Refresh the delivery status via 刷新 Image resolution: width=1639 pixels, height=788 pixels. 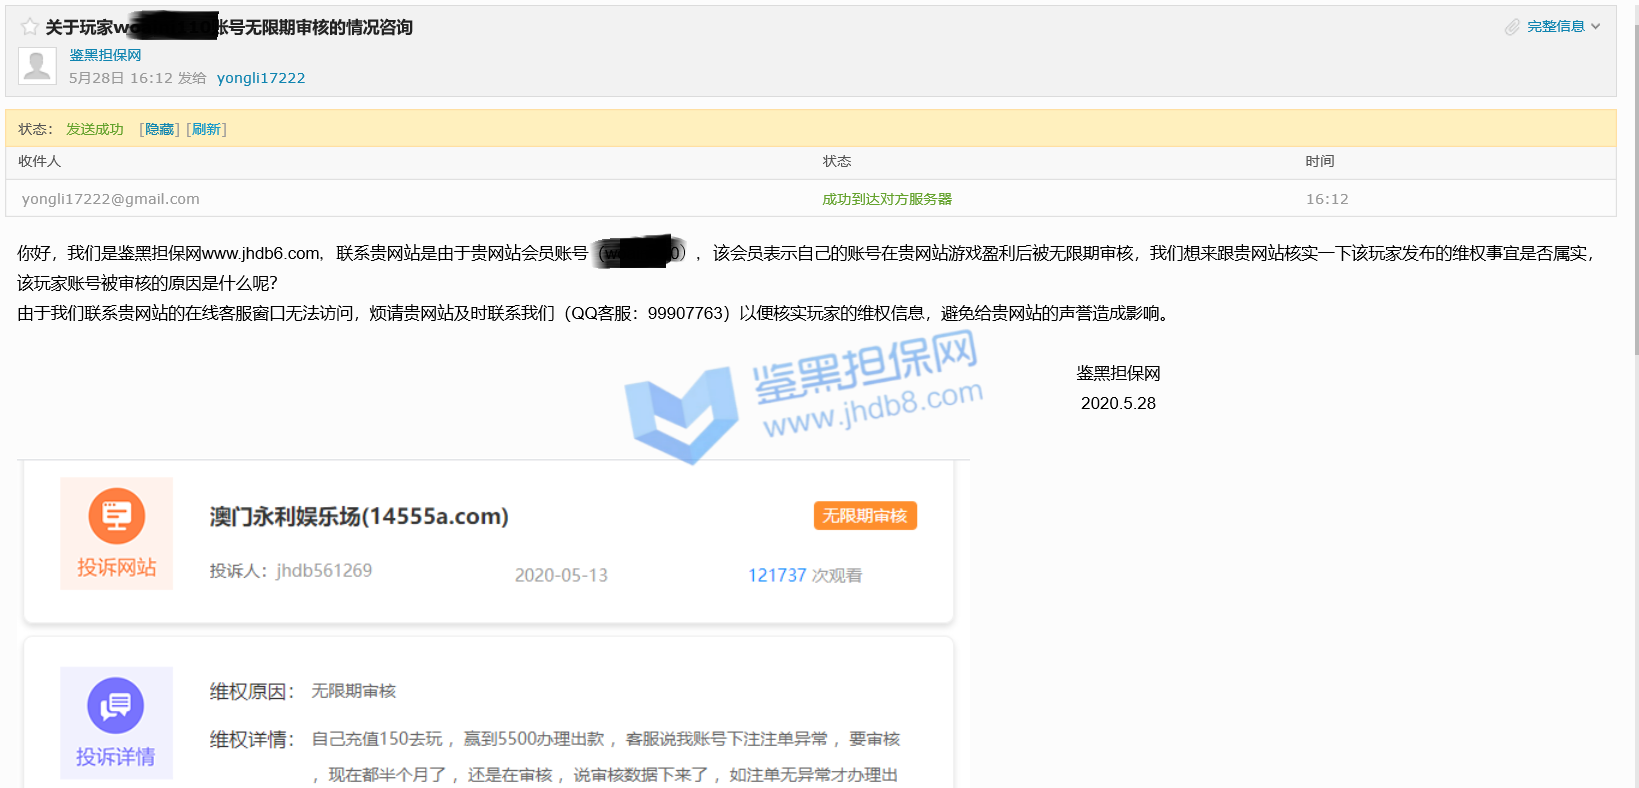coord(206,129)
